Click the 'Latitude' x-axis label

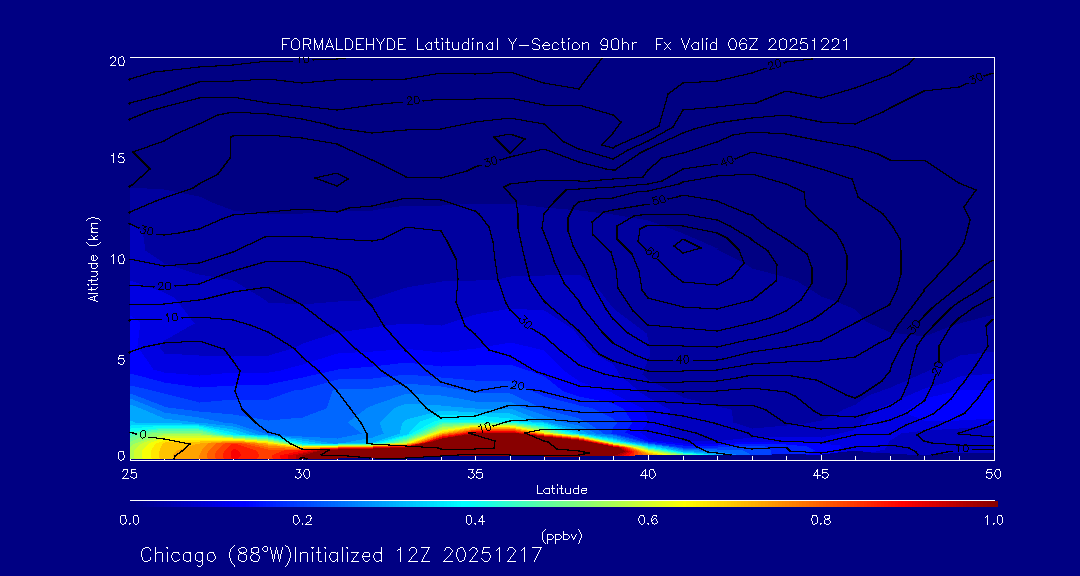click(x=561, y=490)
